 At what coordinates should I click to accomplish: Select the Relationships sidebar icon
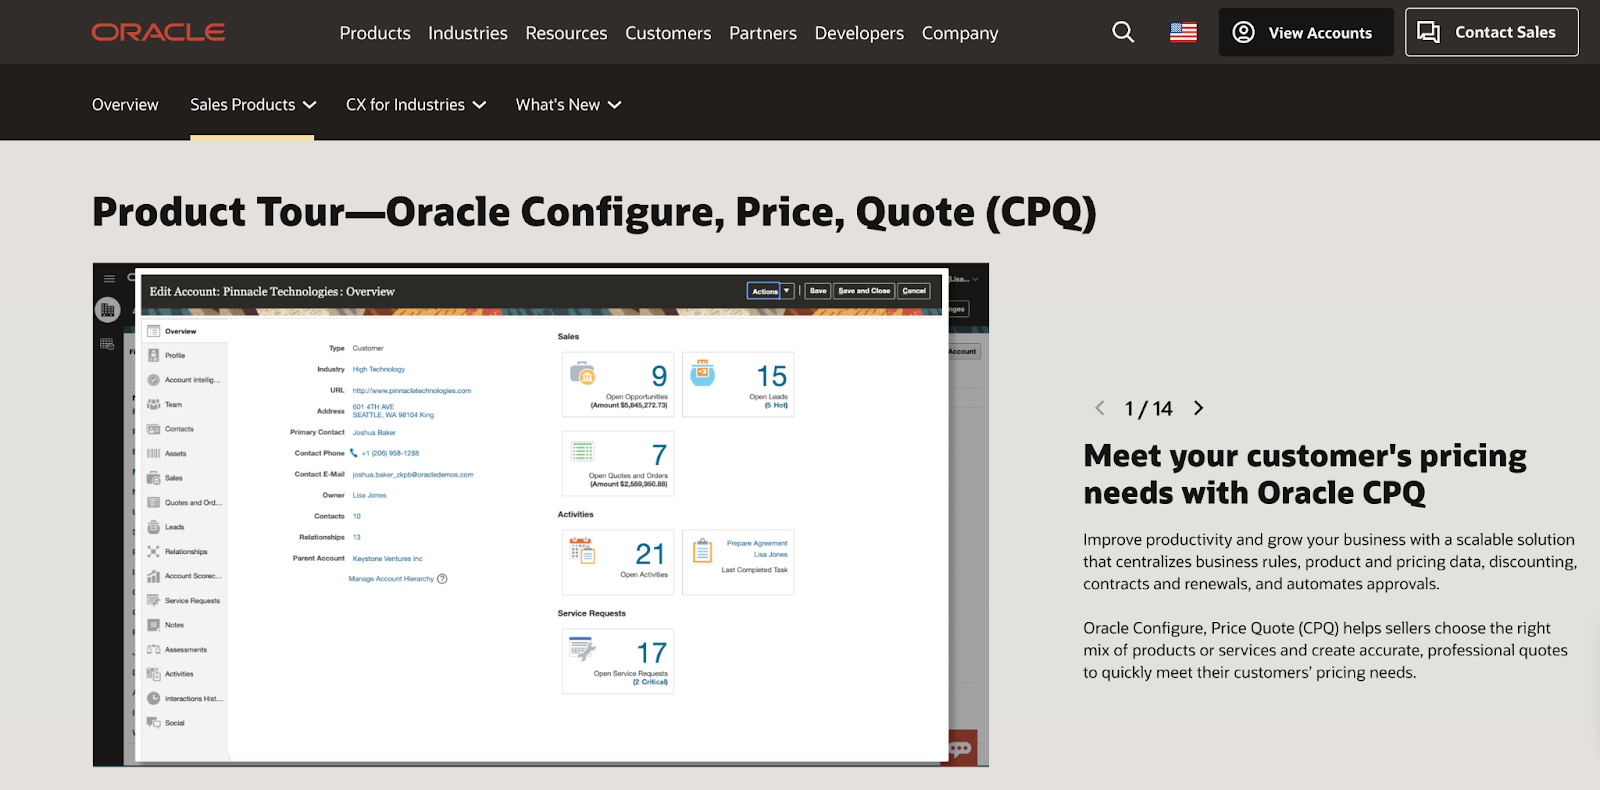tap(154, 551)
